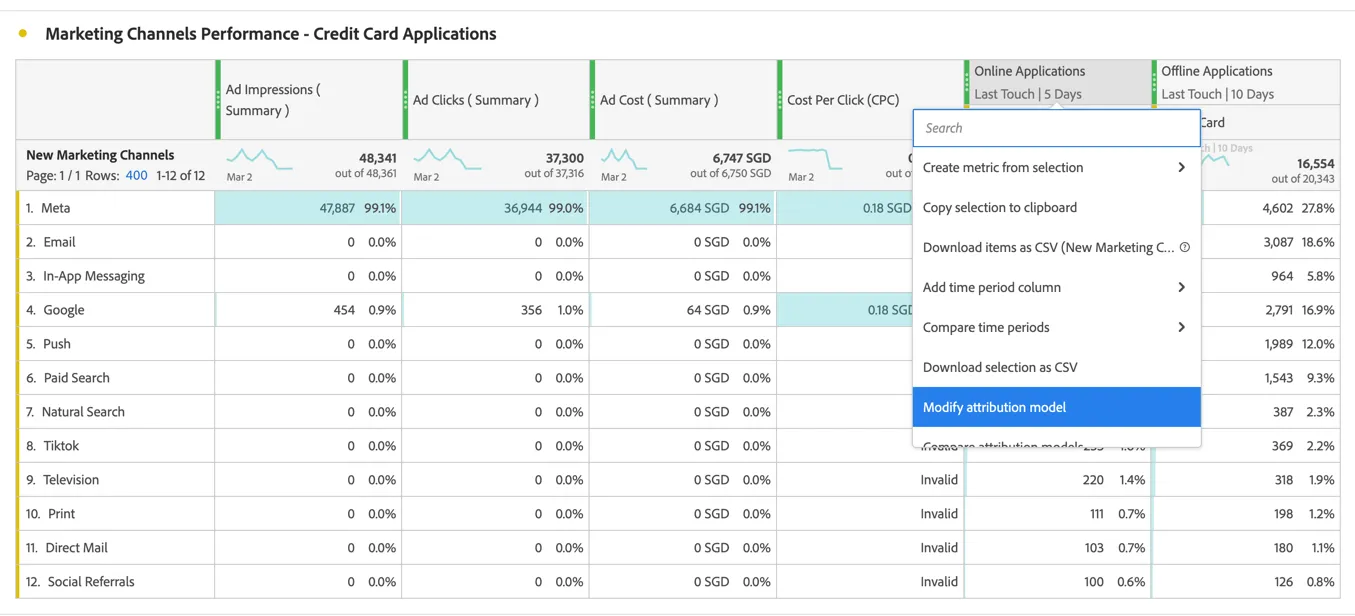The width and height of the screenshot is (1355, 616).
Task: Click the context menu Search field
Action: tap(1056, 128)
